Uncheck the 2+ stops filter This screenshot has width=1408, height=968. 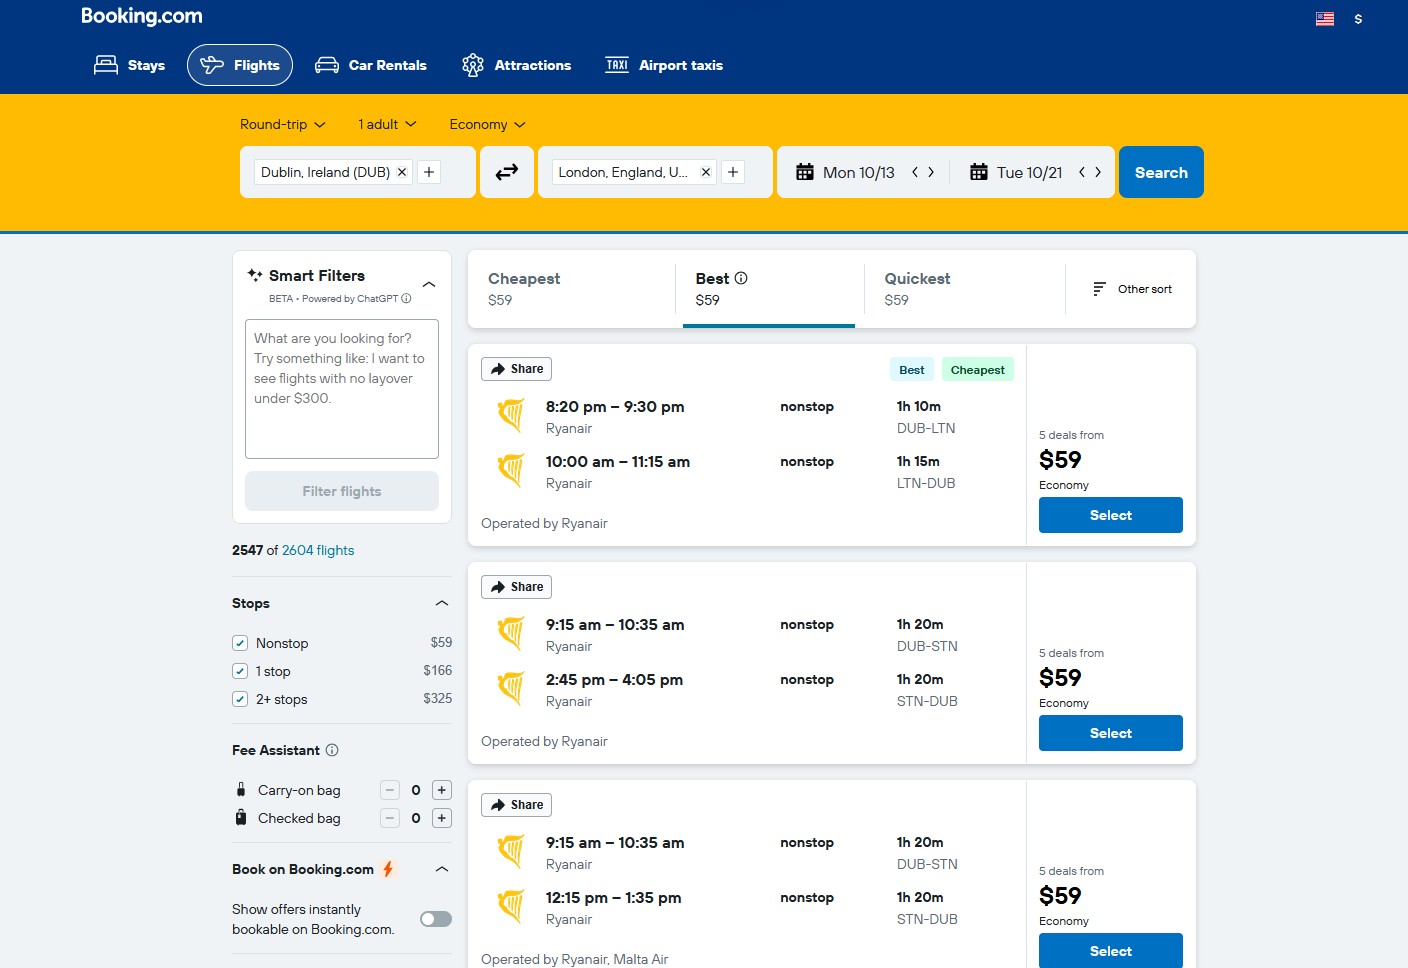(240, 699)
